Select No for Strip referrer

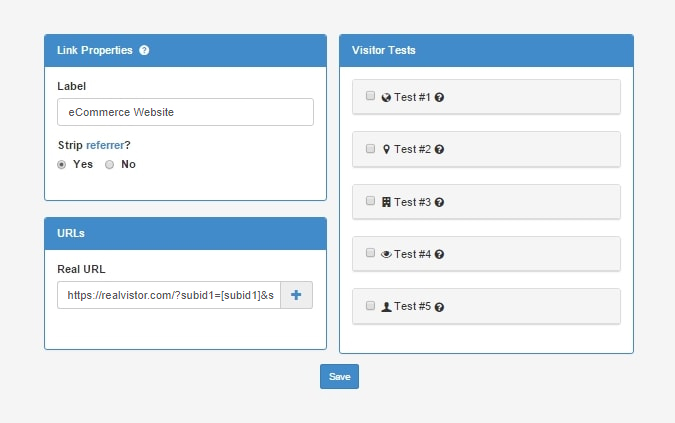point(109,164)
